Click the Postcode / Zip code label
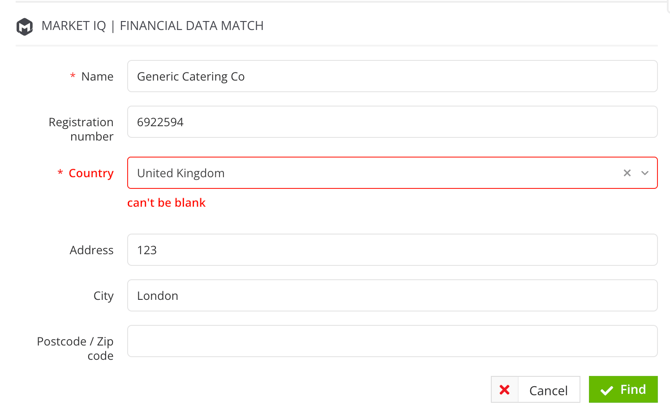670x418 pixels. [75, 348]
